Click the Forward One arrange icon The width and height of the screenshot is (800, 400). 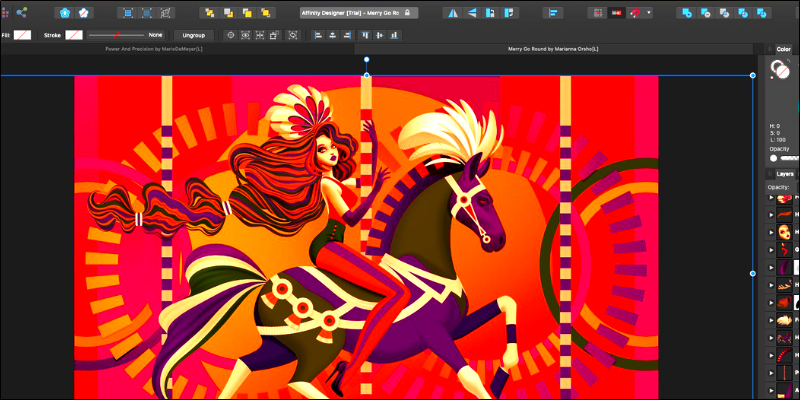pyautogui.click(x=247, y=13)
